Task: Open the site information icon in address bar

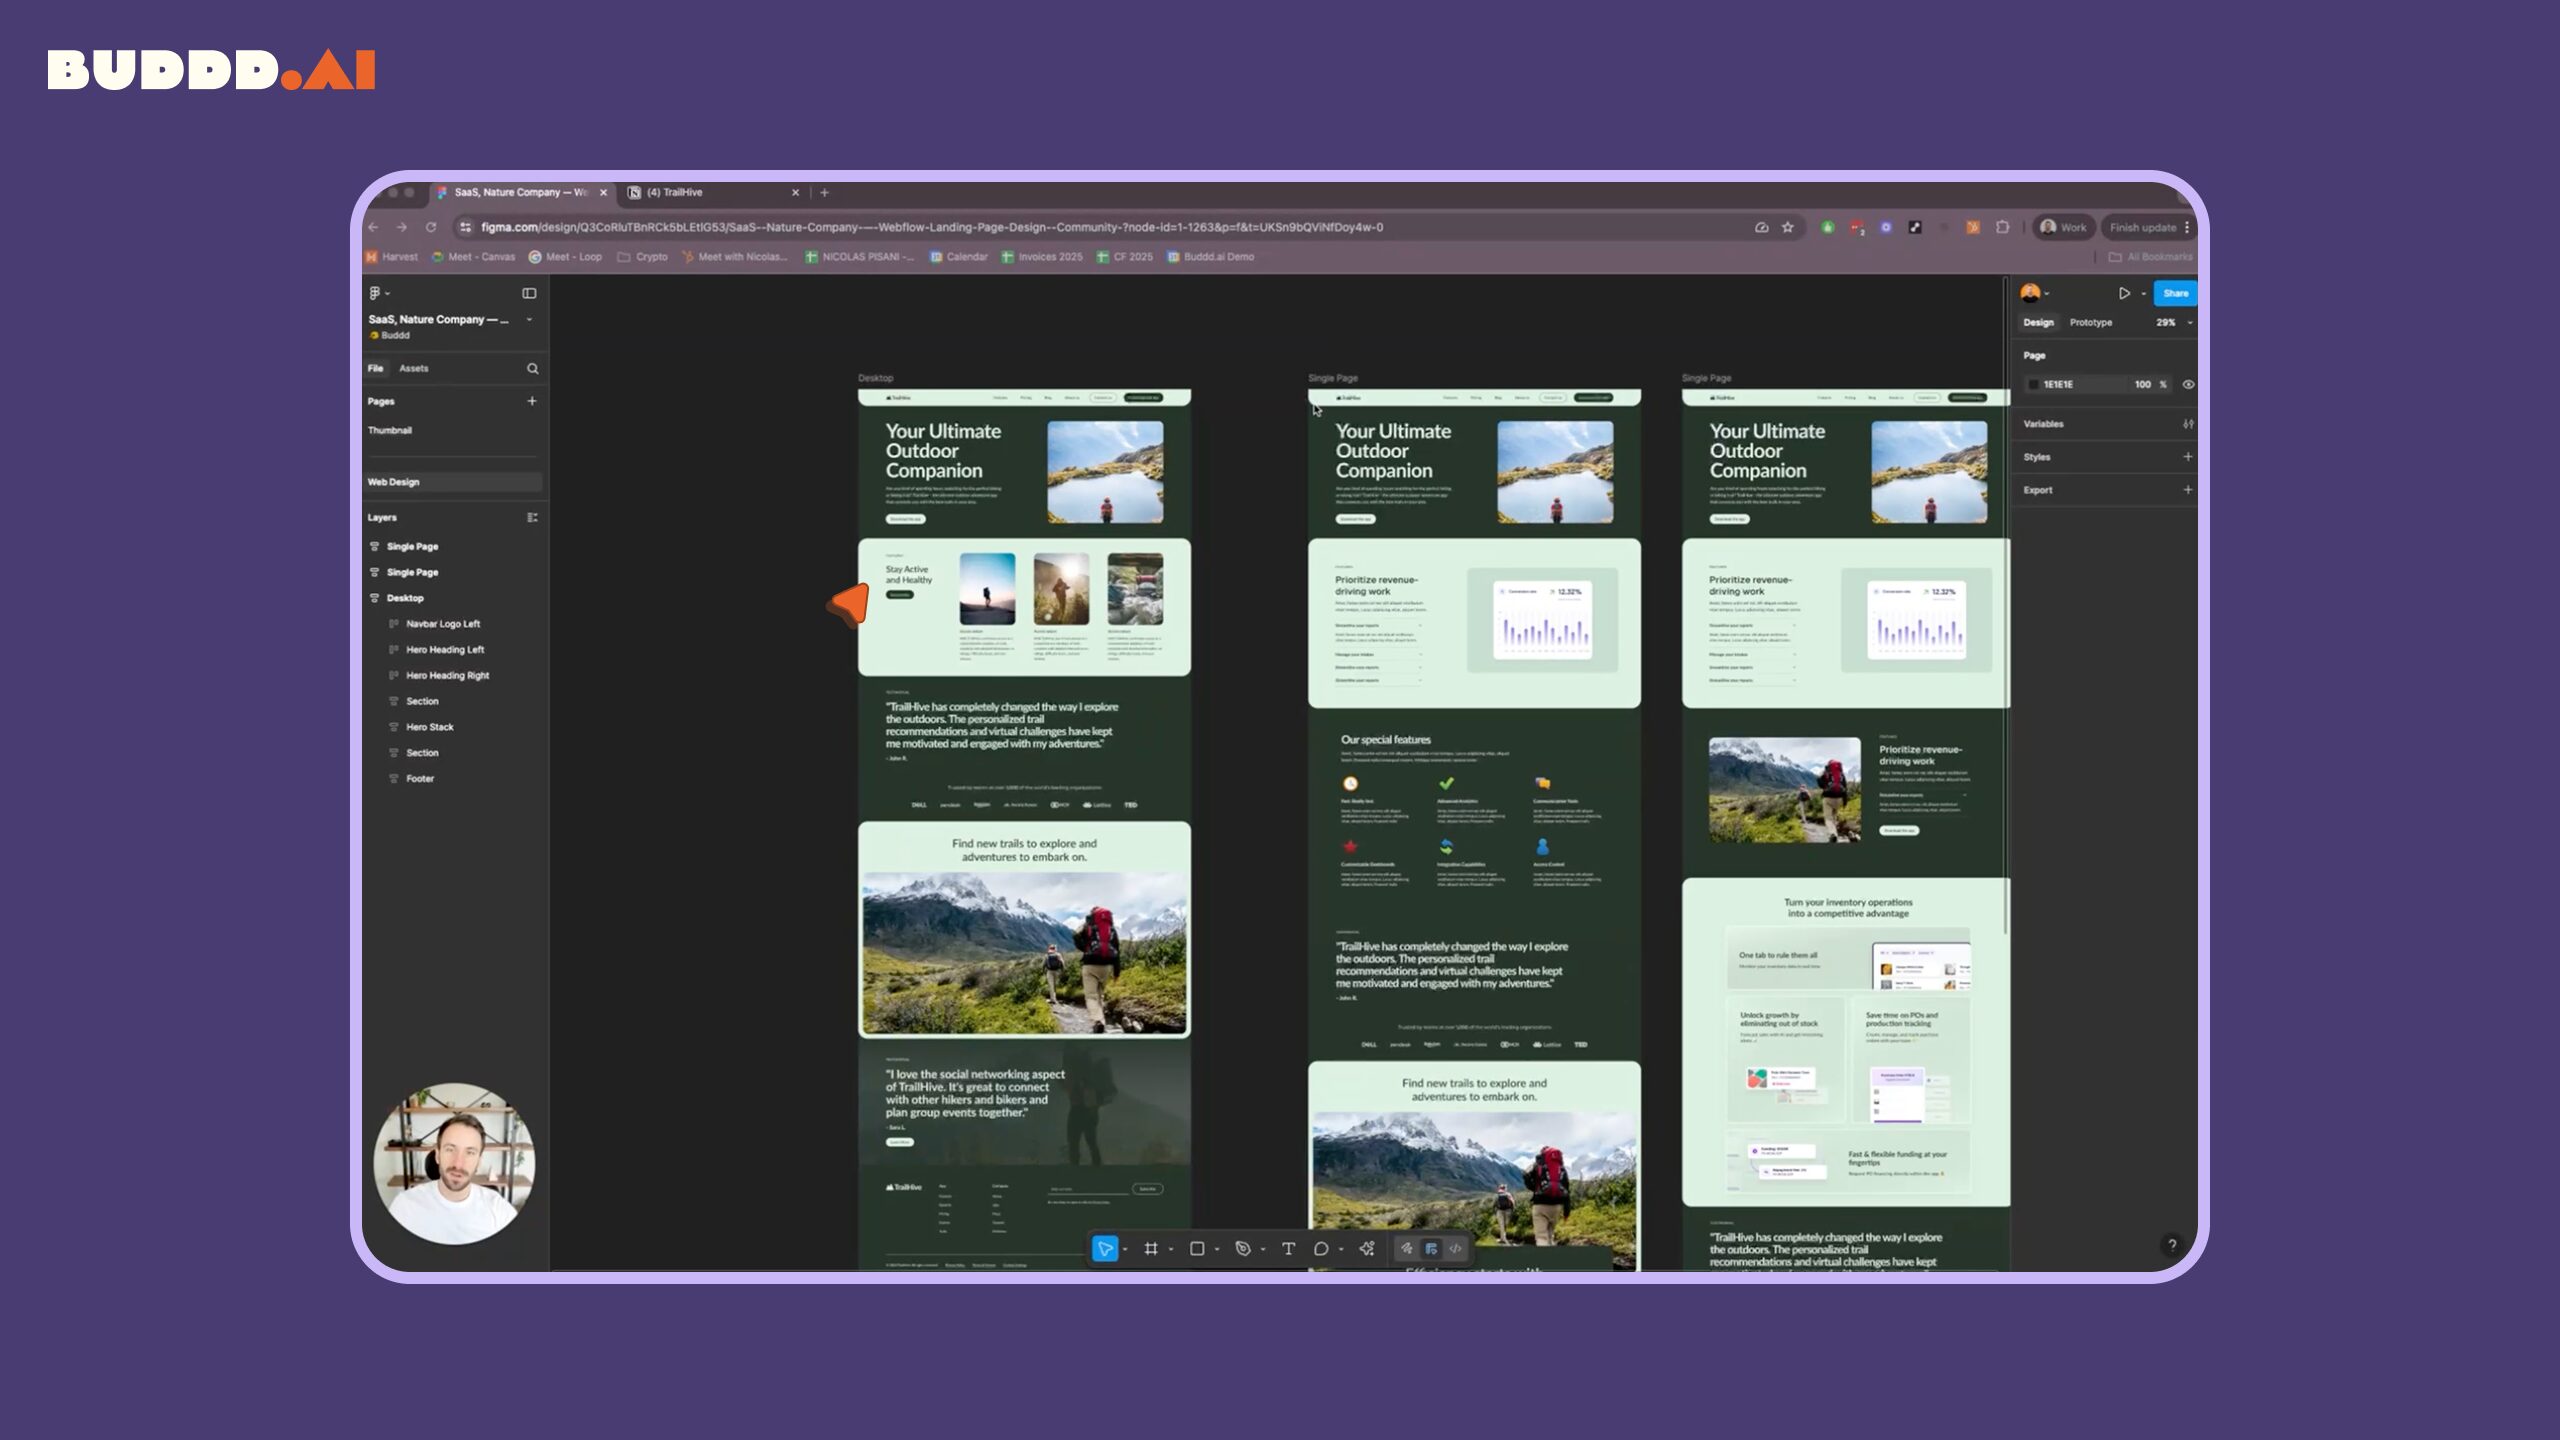Action: [465, 227]
